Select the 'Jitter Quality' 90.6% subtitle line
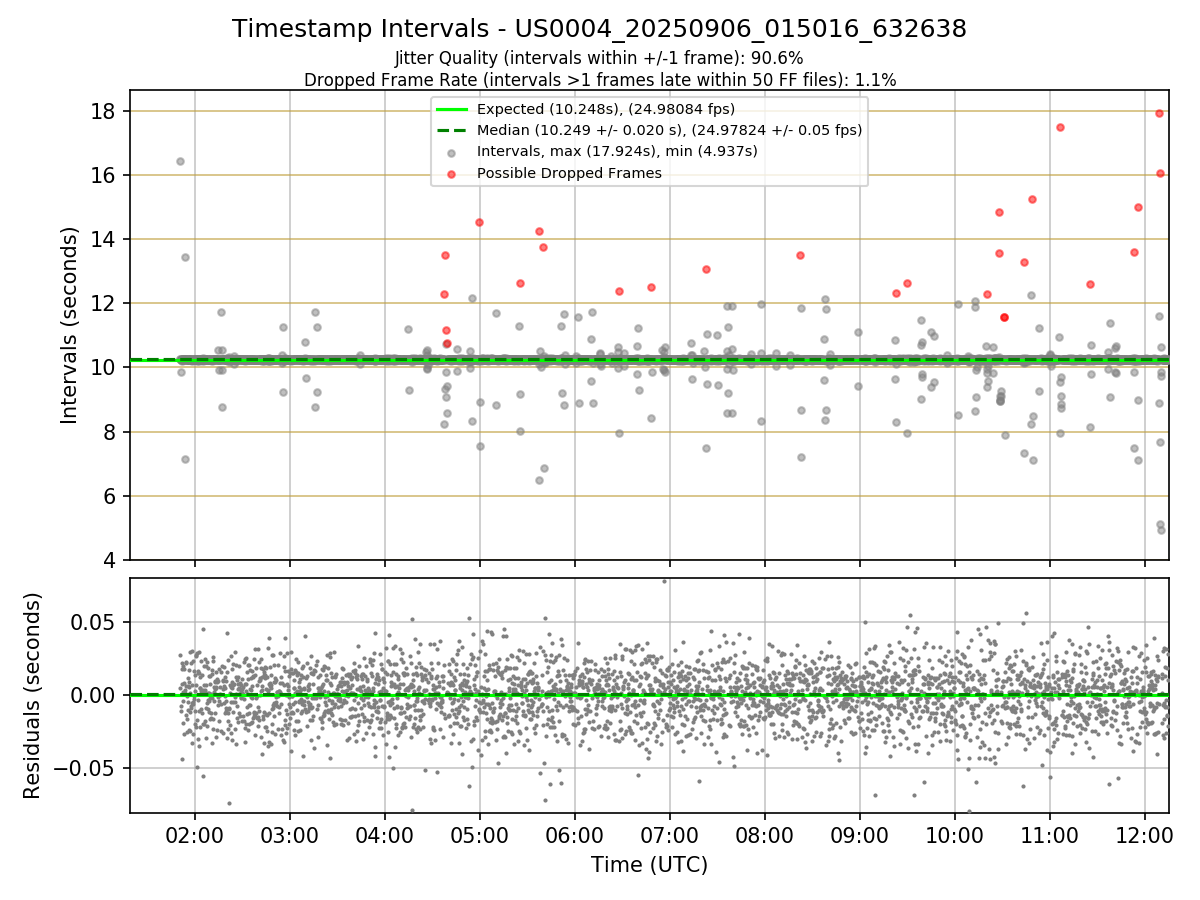This screenshot has height=900, width=1200. point(599,58)
